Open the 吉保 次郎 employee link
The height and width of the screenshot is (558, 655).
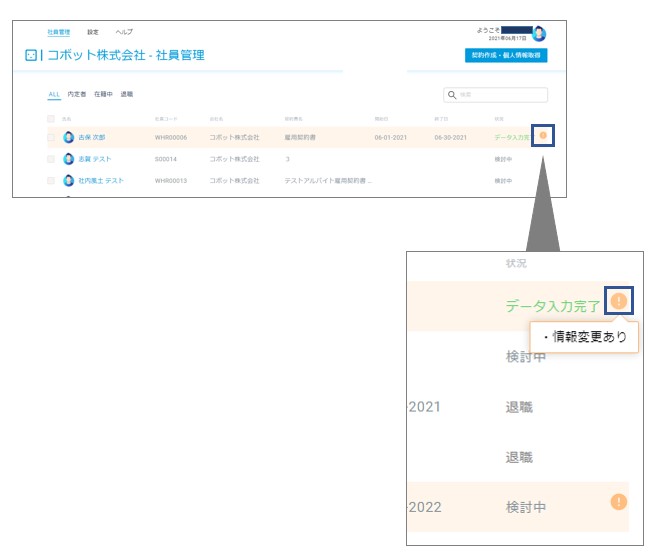pos(92,137)
